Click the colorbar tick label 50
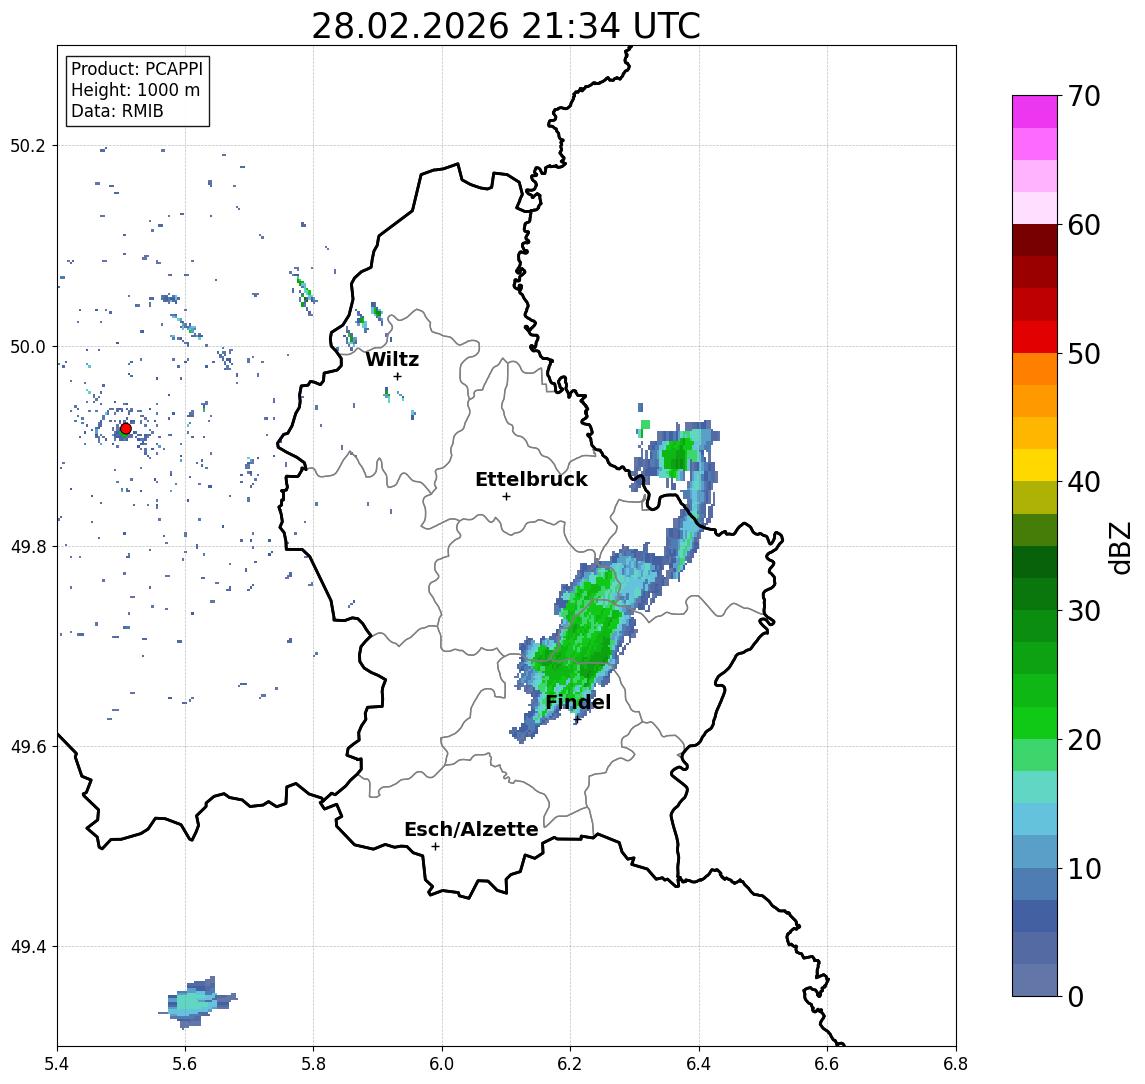Viewport: 1145px width, 1084px height. coord(1084,354)
